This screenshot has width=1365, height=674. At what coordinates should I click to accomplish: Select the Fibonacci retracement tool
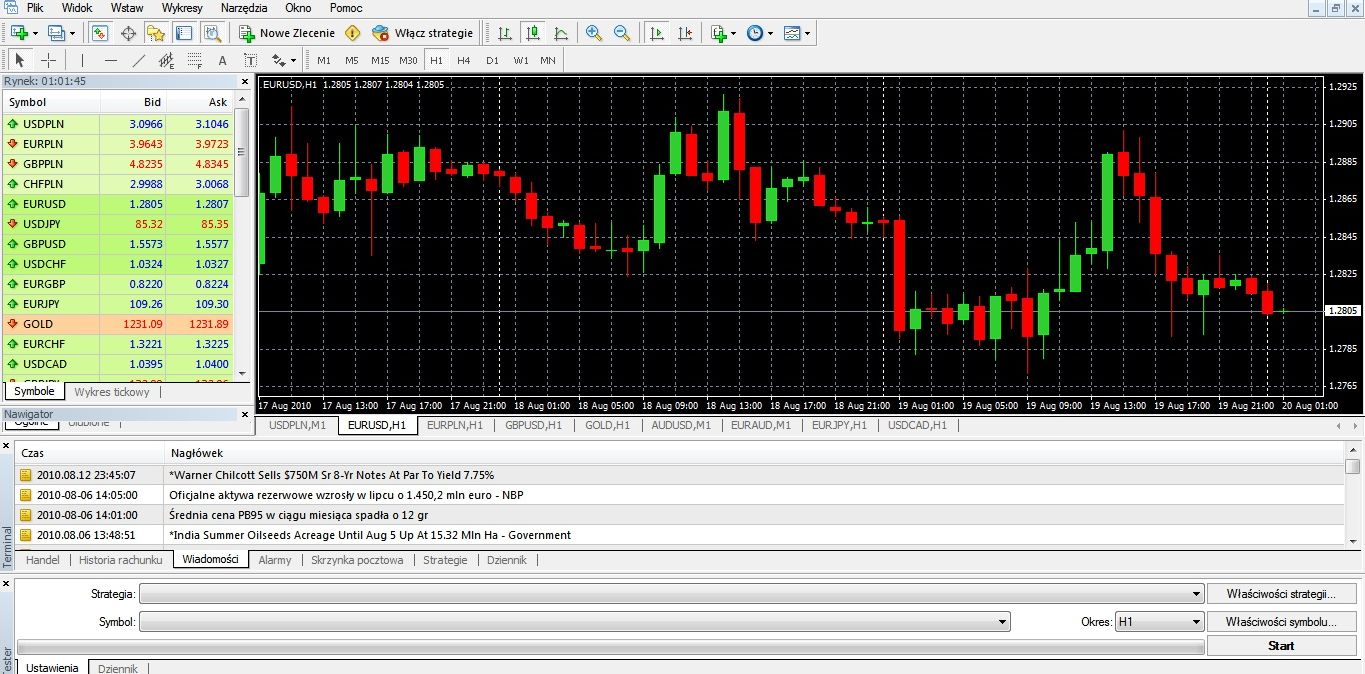pos(194,60)
